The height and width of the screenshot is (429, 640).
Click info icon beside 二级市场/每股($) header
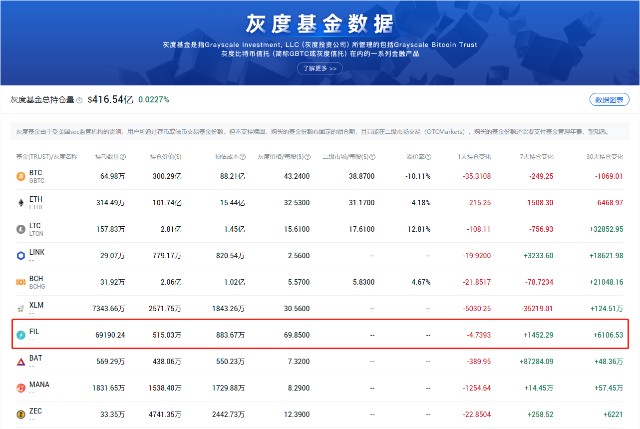tap(373, 157)
